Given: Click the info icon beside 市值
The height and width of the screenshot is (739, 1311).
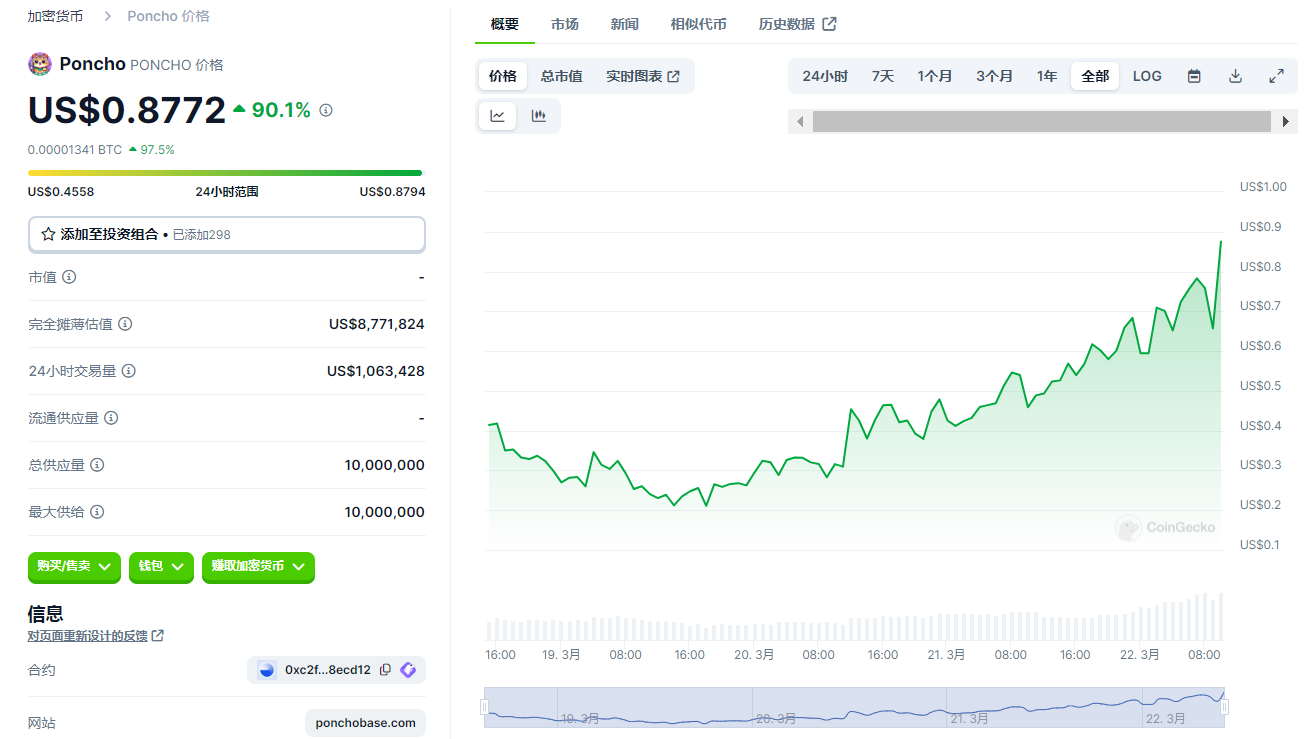Looking at the screenshot, I should (x=69, y=277).
